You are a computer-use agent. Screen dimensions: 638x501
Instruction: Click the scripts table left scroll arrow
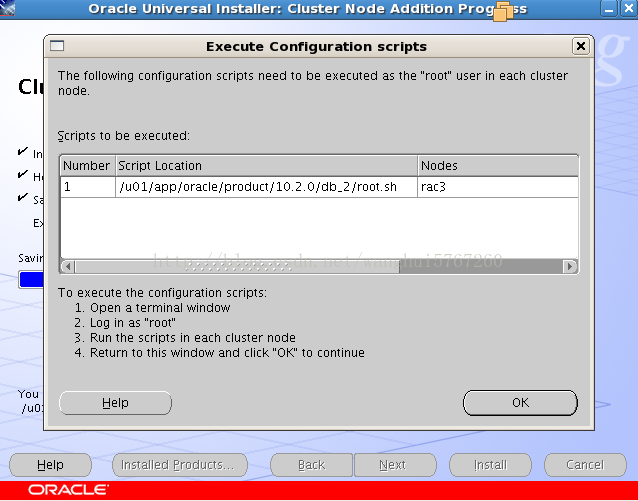68,267
